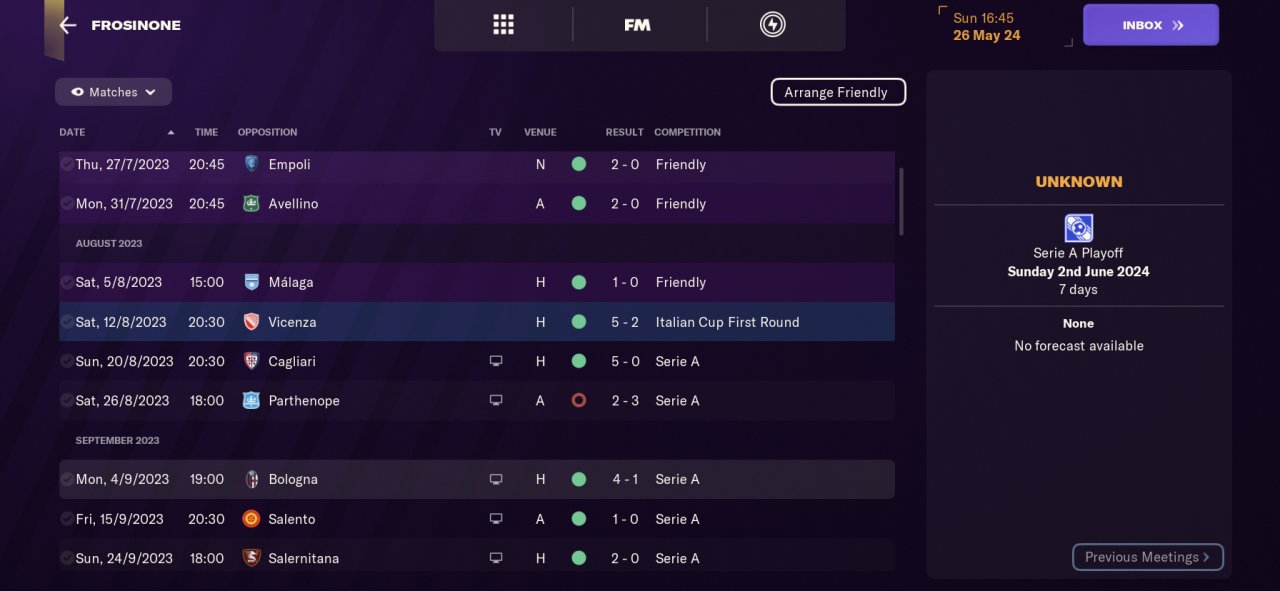Open the Inbox to continue
1280x591 pixels.
[x=1150, y=25]
